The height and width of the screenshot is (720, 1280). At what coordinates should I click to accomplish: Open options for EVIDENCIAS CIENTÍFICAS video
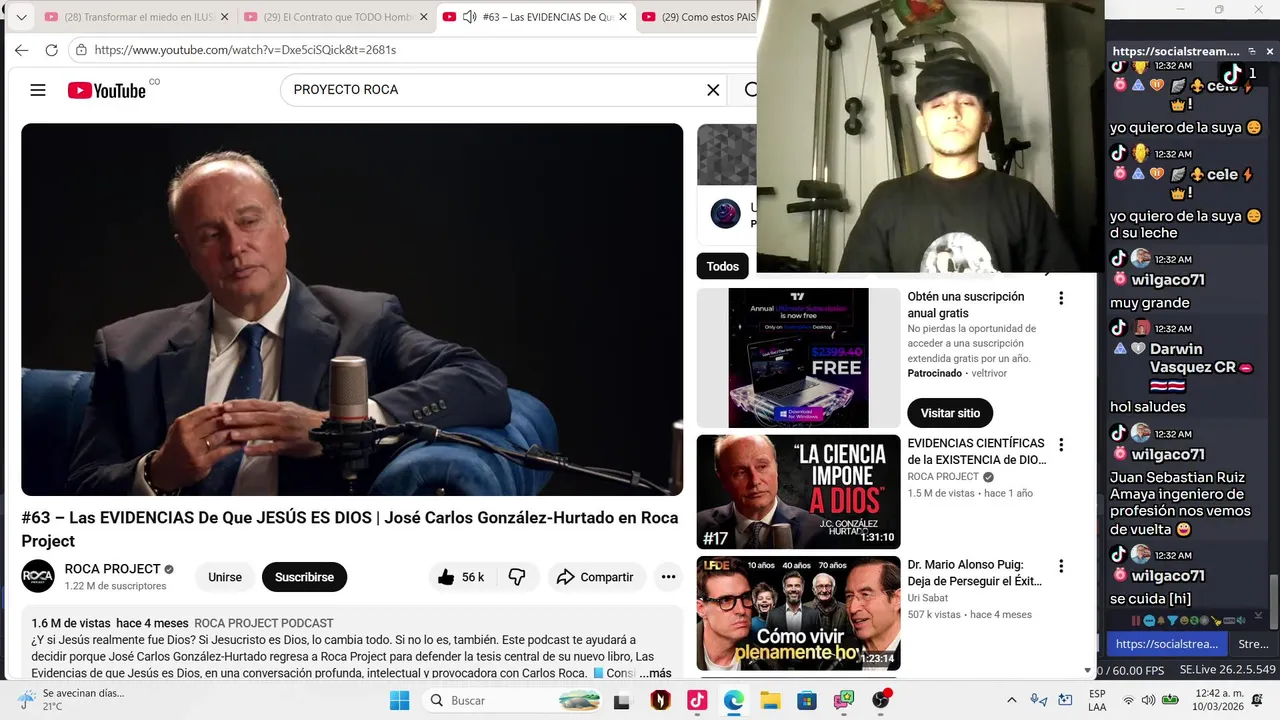(x=1061, y=445)
